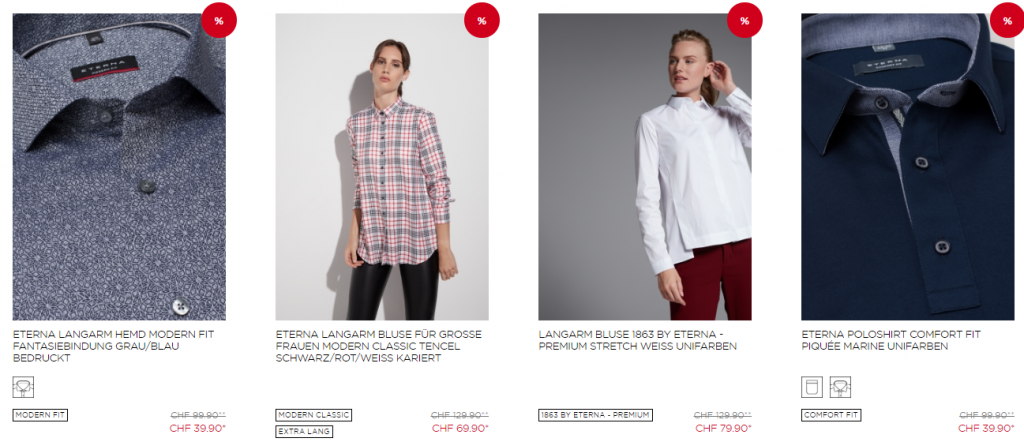Open the Langarm Bluse für grosse Frauen title
Screen dimensions: 1024x442
coord(379,346)
